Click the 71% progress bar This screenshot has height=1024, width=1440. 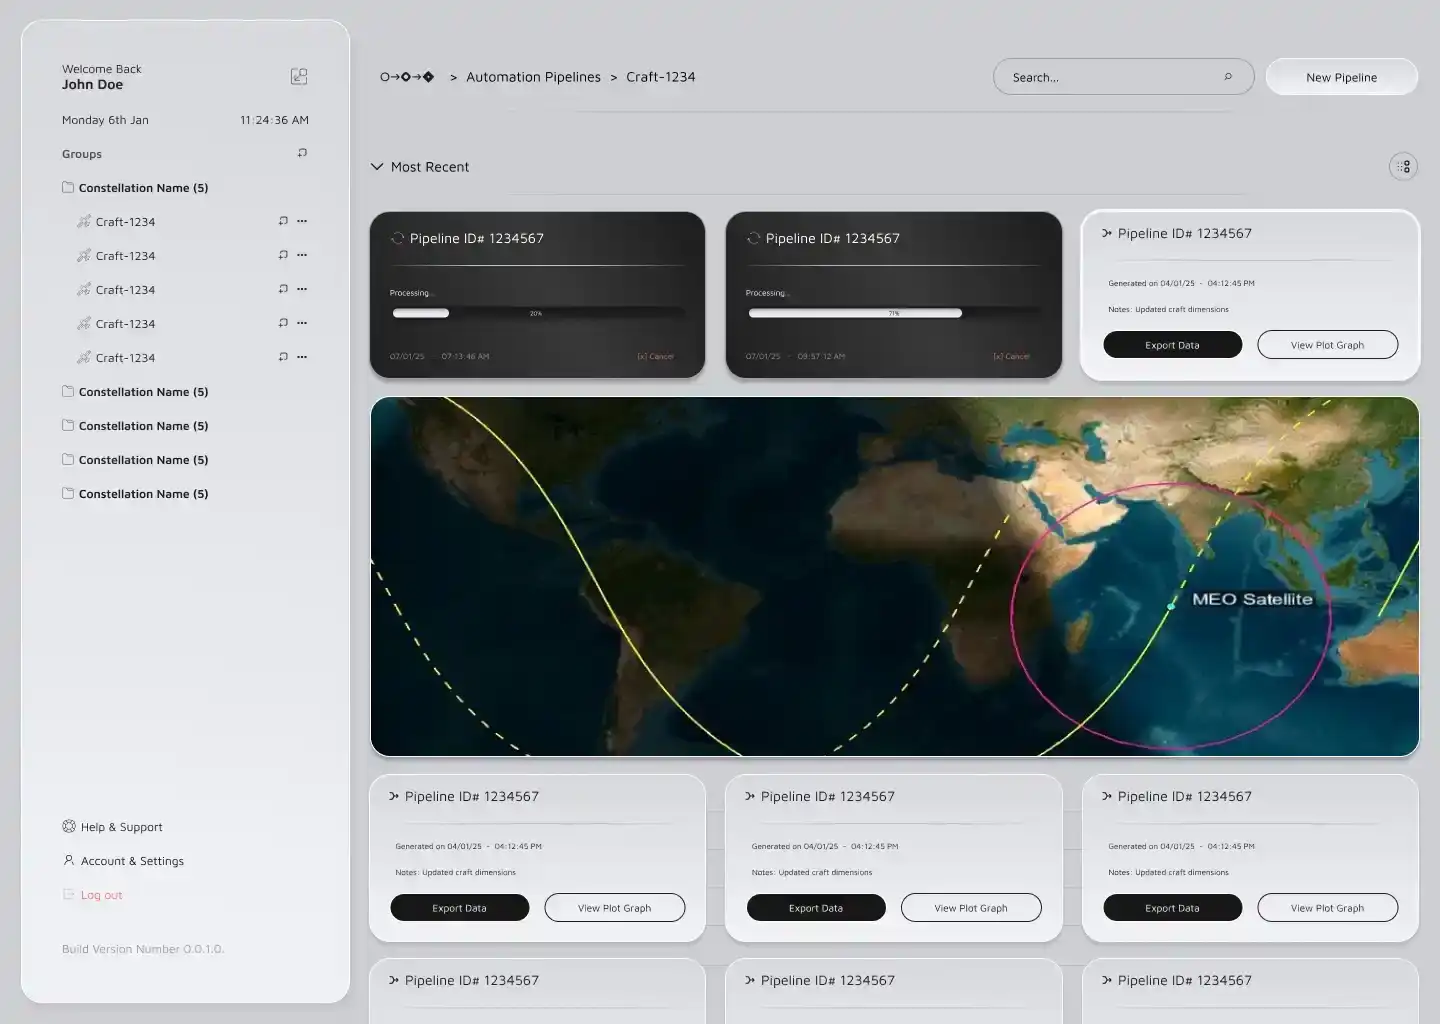(894, 313)
